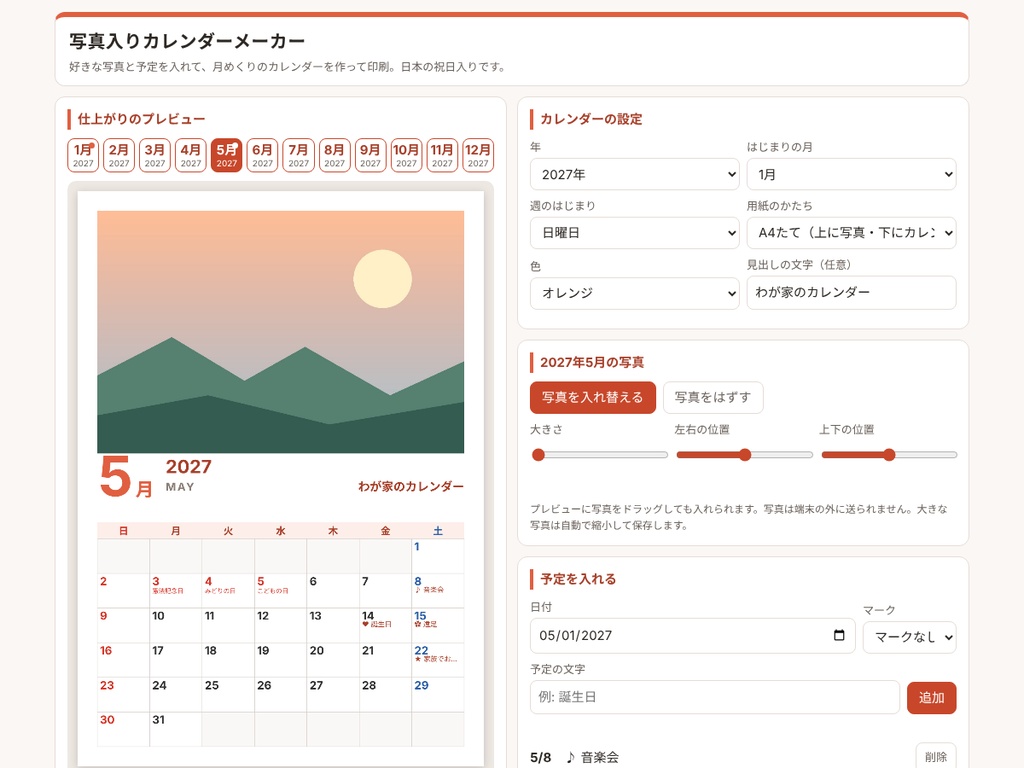Select the 3月 2027 month tab
The height and width of the screenshot is (768, 1024).
click(x=155, y=155)
